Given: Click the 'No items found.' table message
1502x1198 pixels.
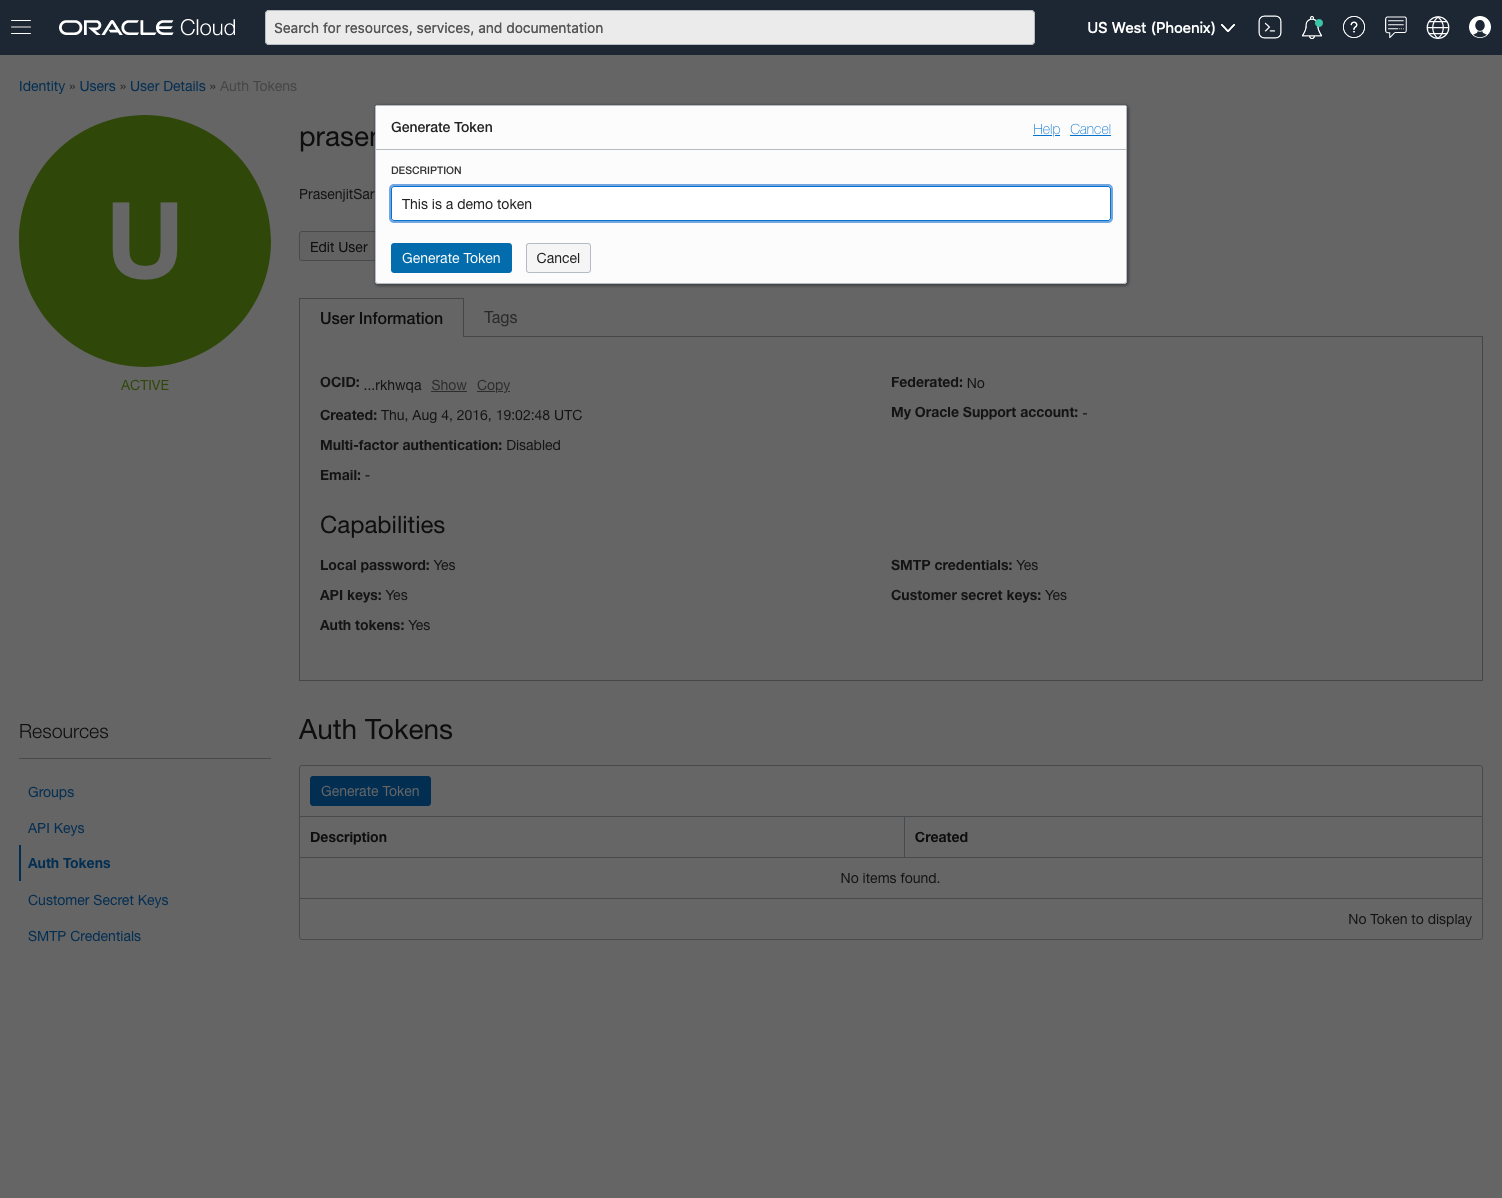Looking at the screenshot, I should click(890, 878).
